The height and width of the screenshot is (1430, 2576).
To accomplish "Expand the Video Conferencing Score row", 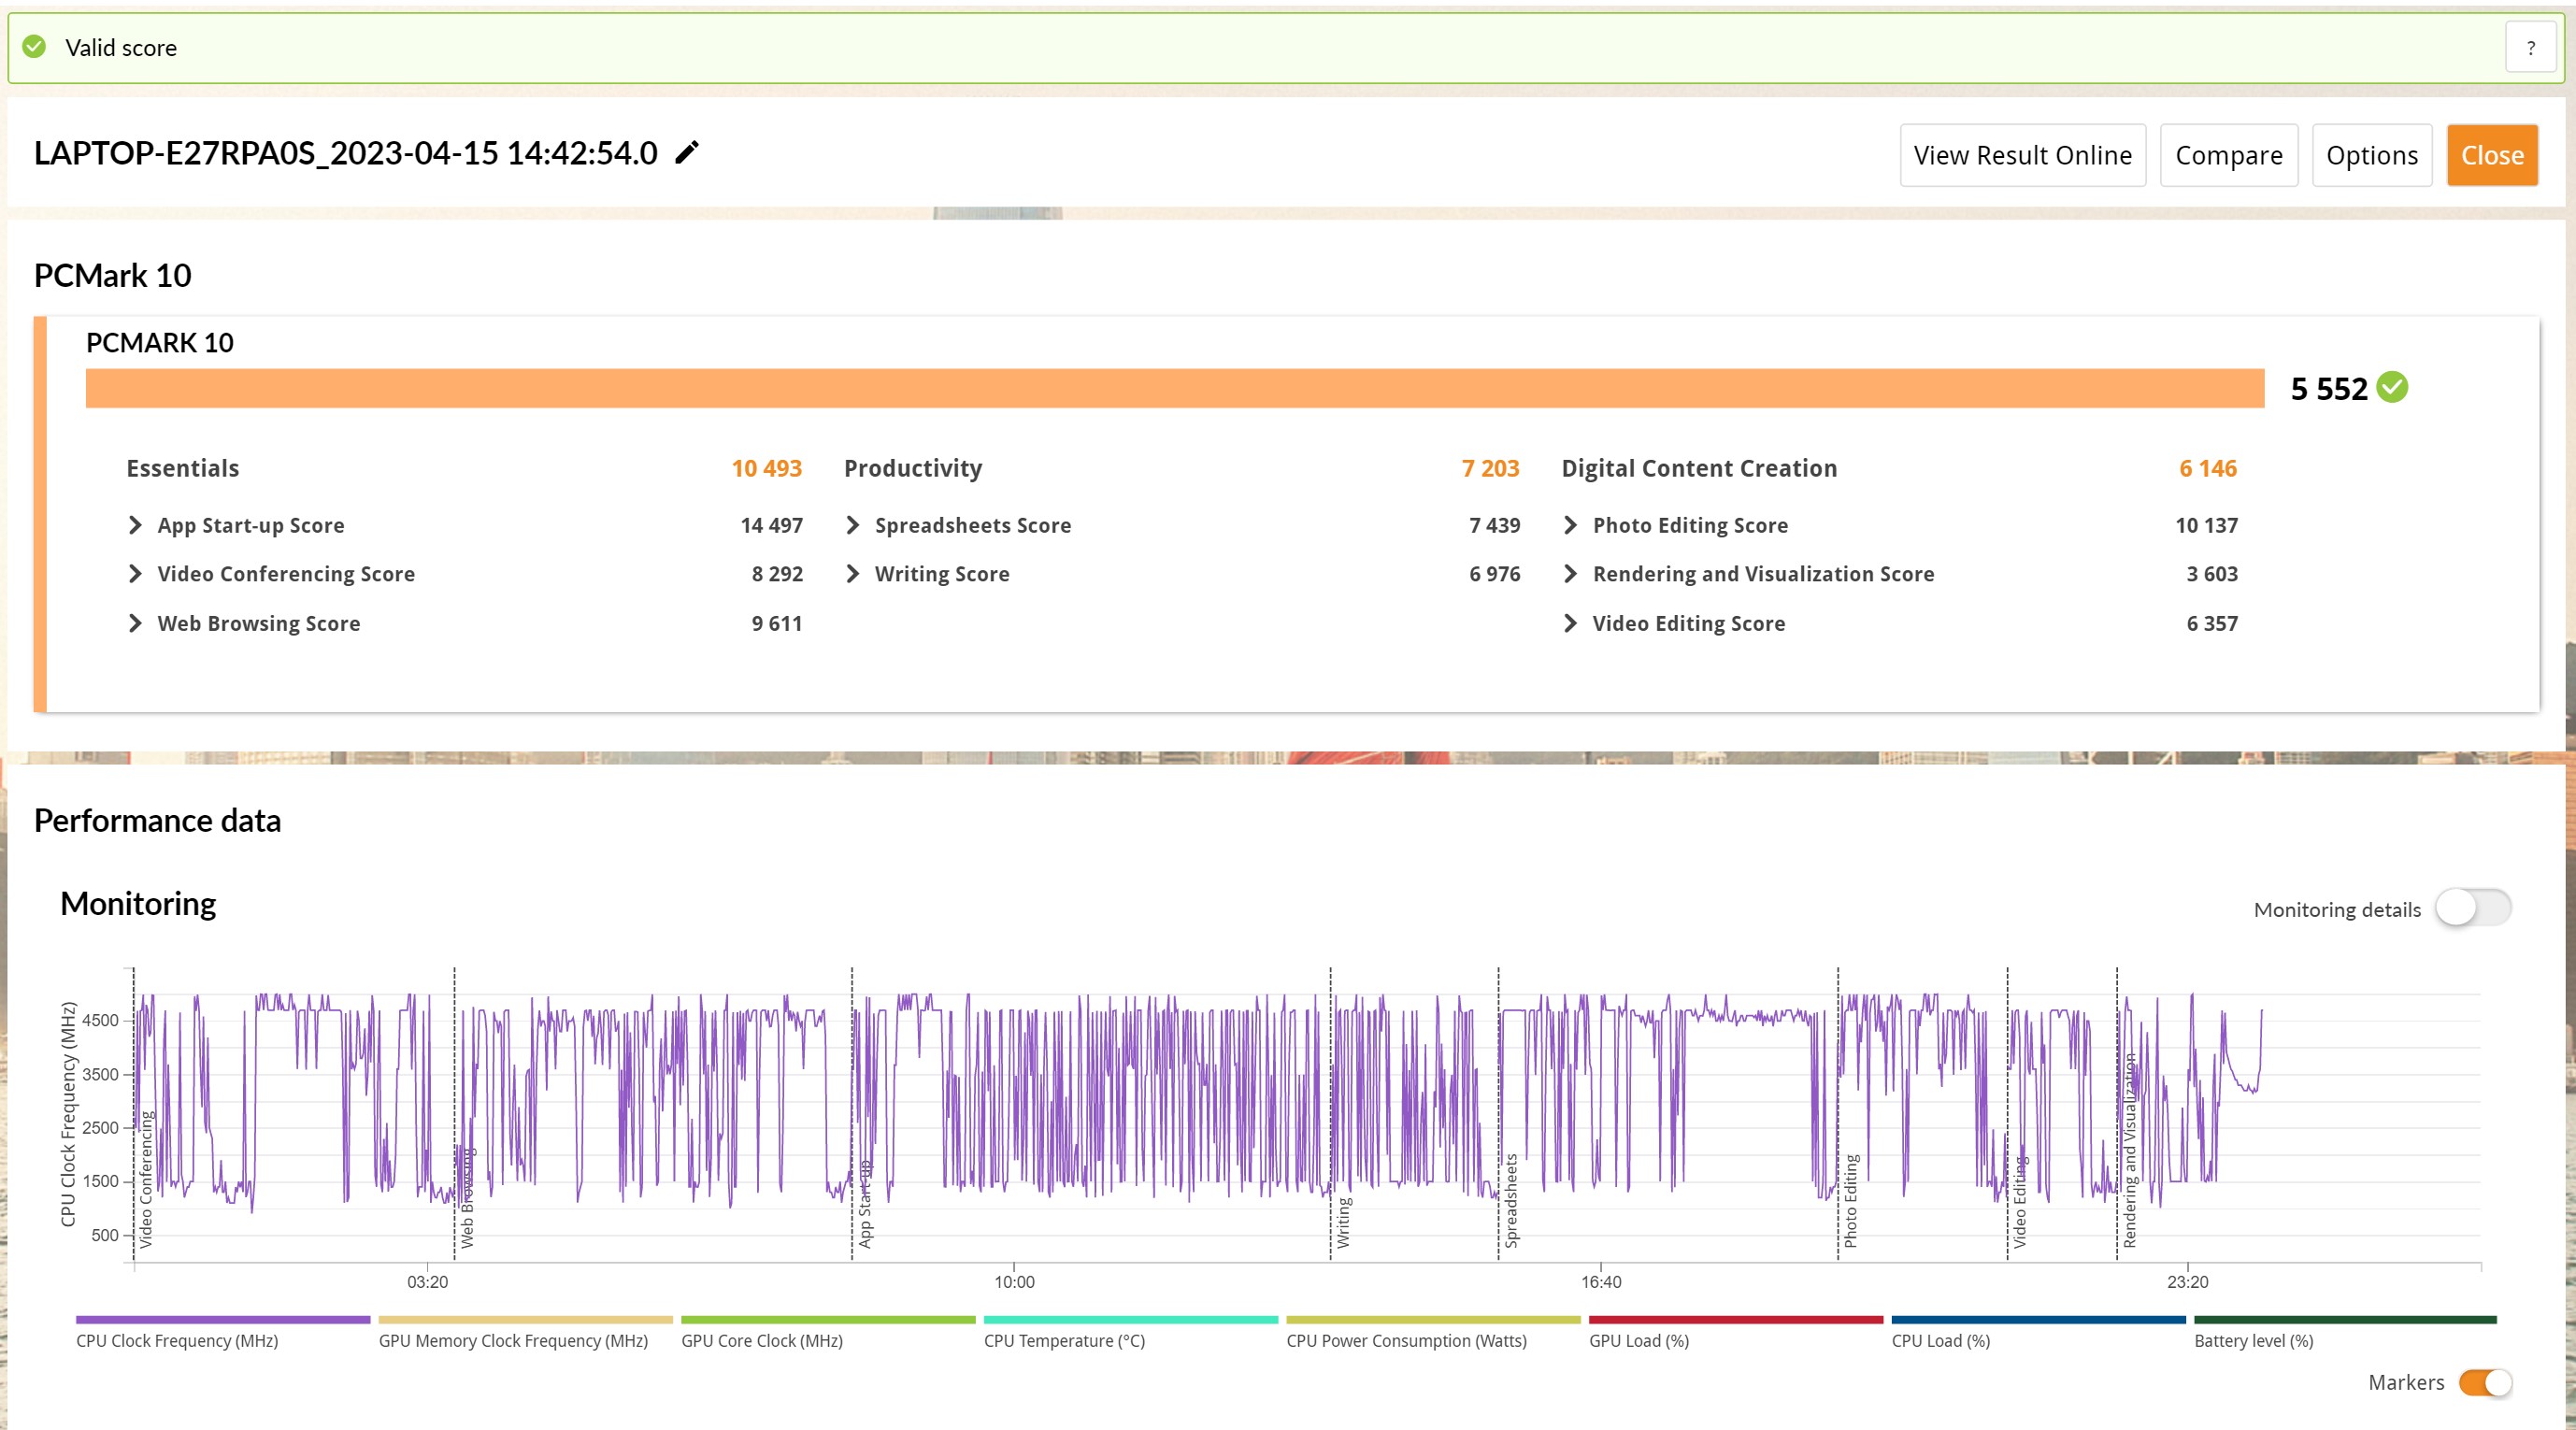I will (136, 574).
